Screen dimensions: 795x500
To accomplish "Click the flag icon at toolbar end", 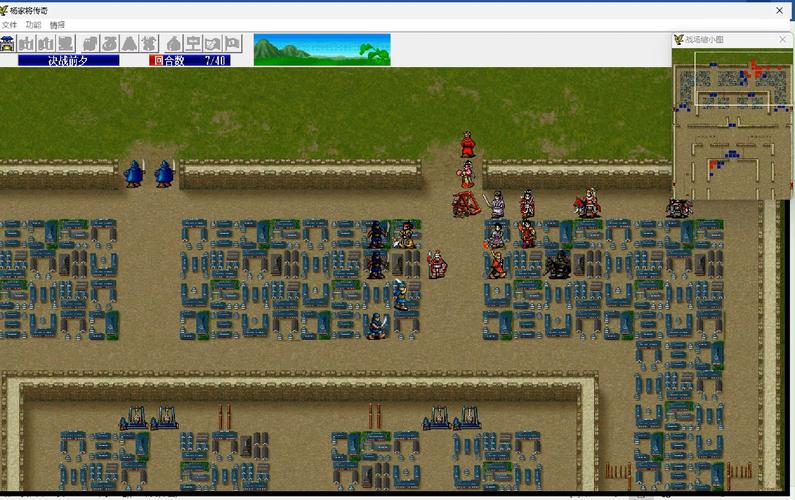I will coord(232,43).
